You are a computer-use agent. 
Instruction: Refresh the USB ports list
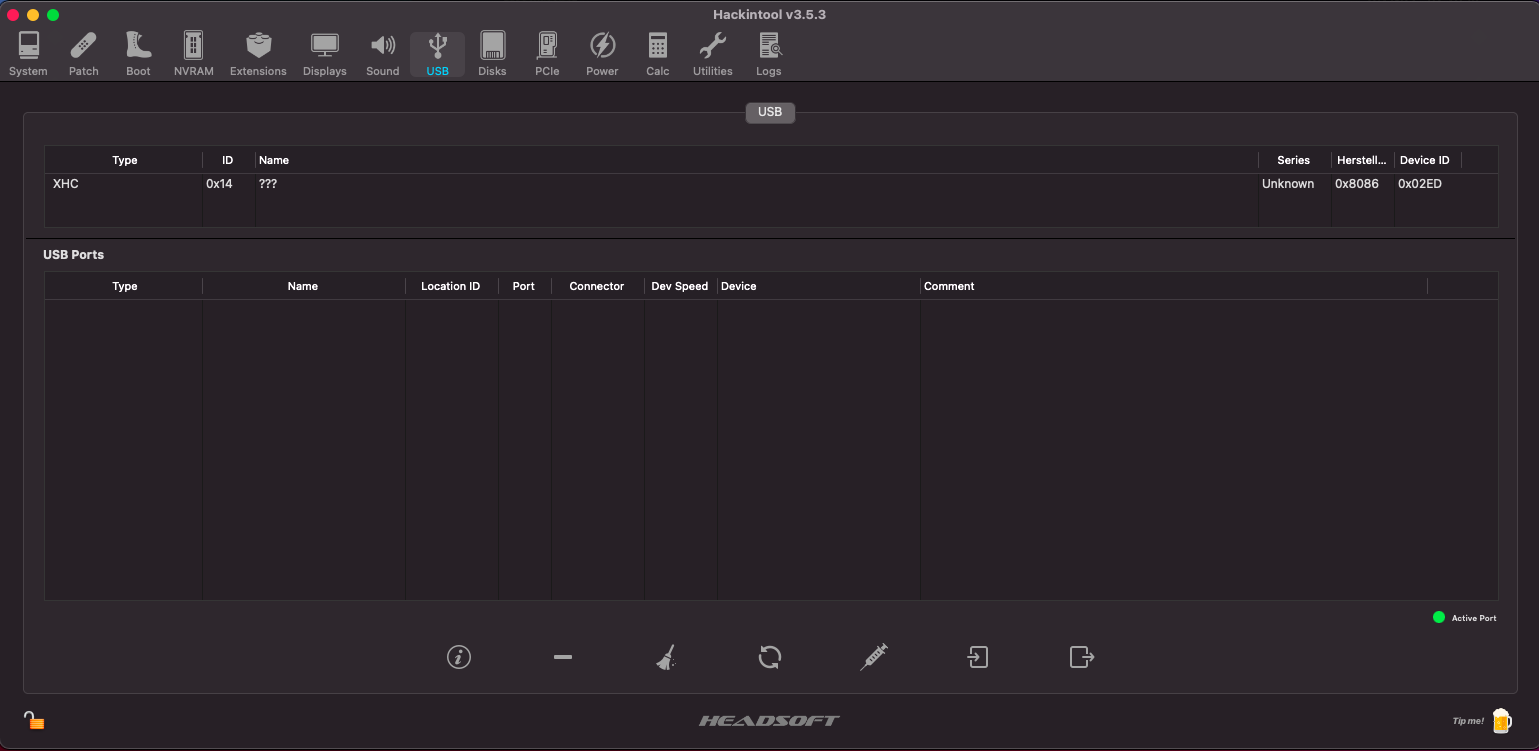(770, 657)
